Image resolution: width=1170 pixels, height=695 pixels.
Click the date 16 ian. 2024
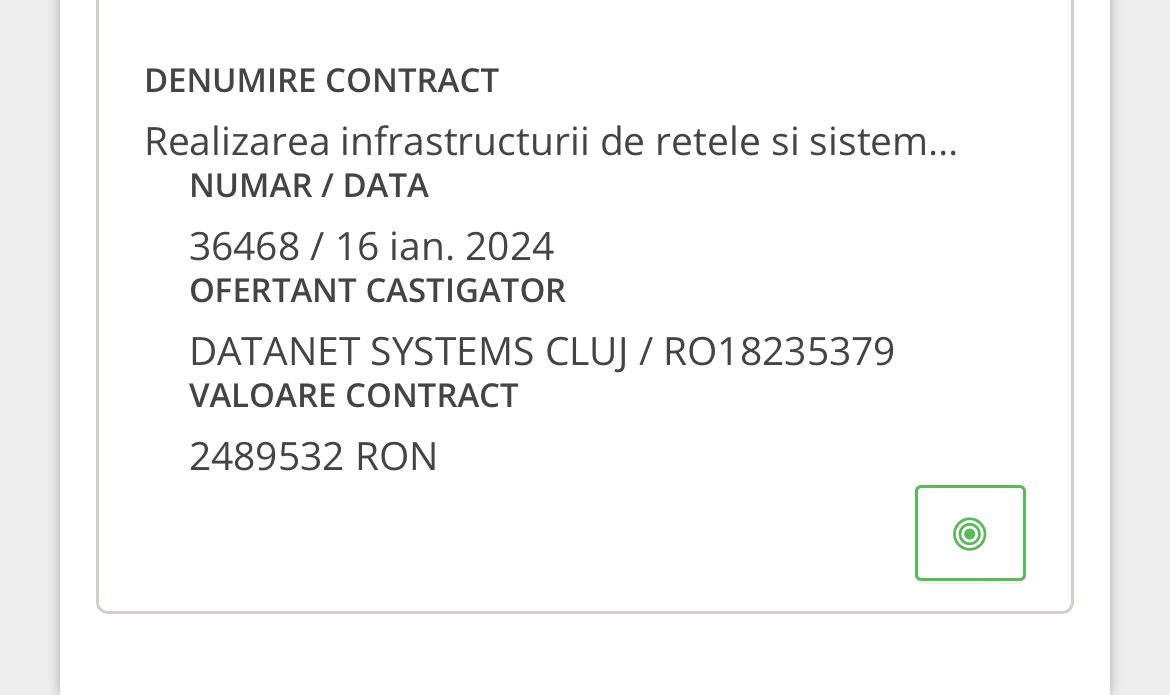[x=444, y=246]
